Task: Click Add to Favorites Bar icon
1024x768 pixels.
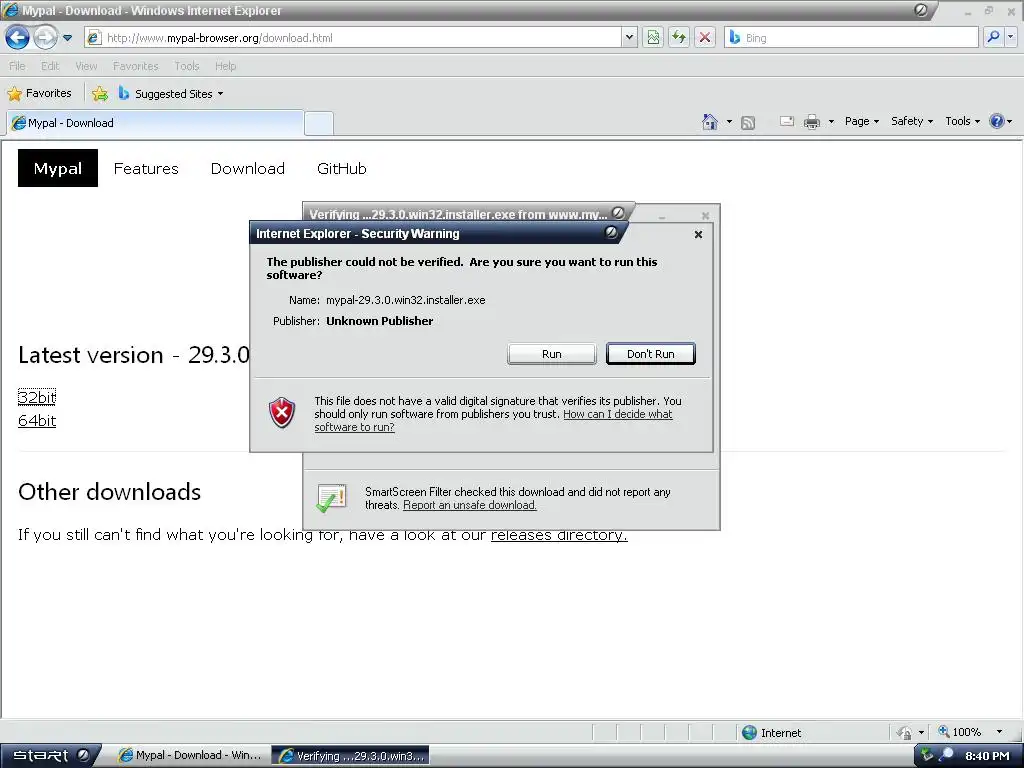Action: coord(100,94)
